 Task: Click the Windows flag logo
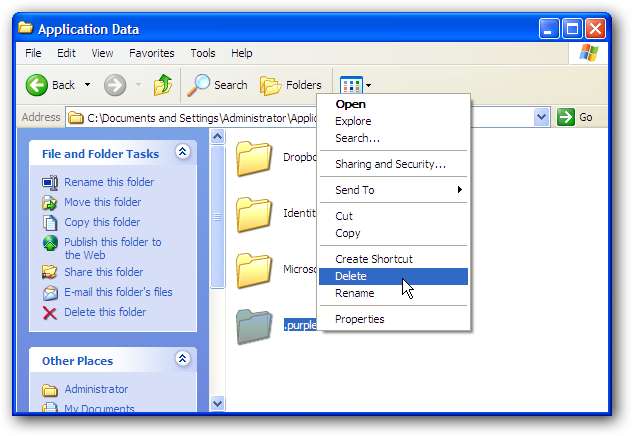point(589,53)
